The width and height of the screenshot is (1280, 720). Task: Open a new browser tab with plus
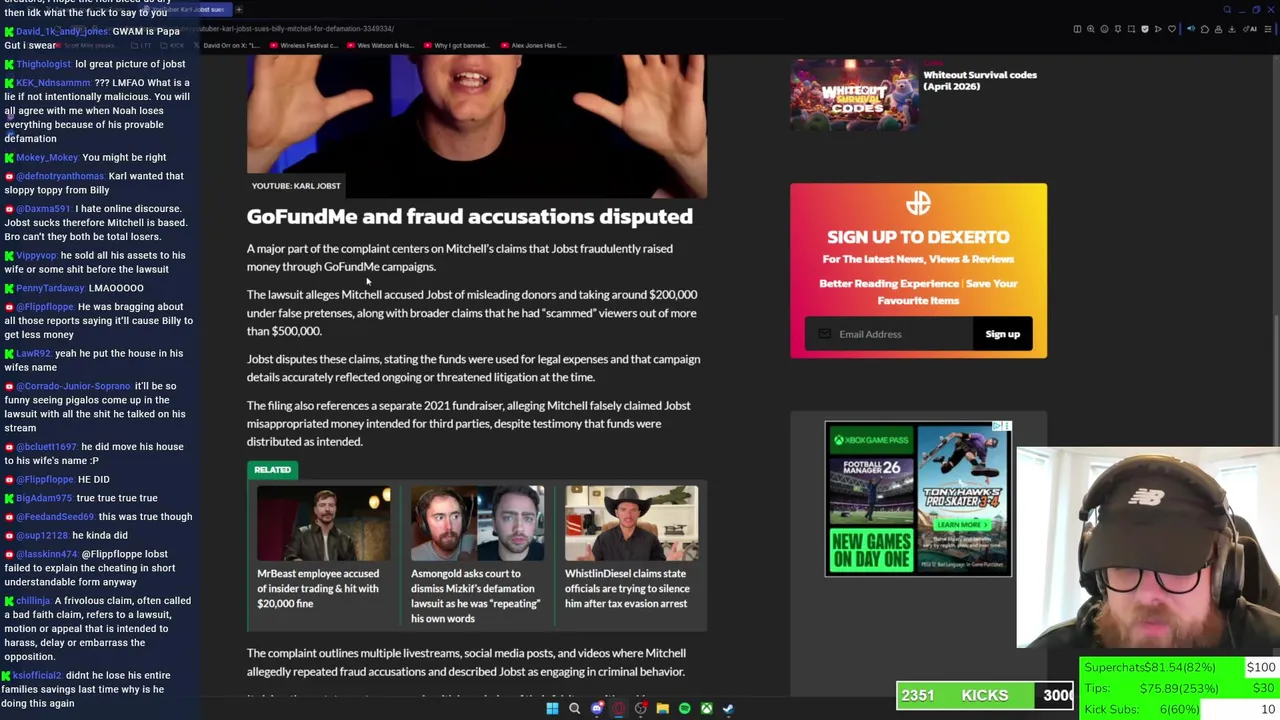tap(239, 9)
